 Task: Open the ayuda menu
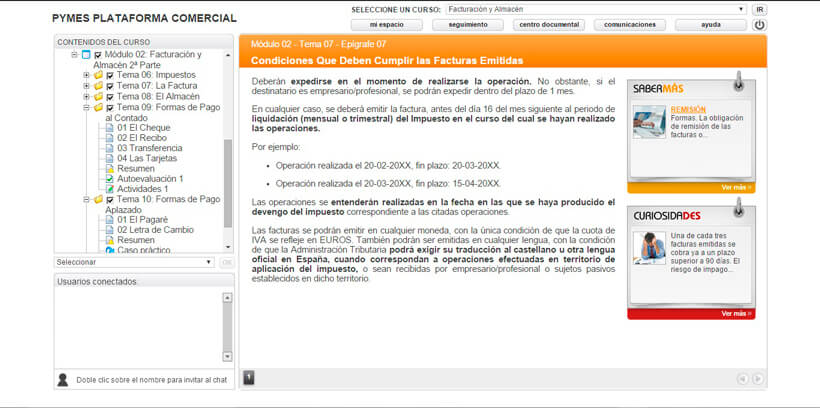pos(711,25)
